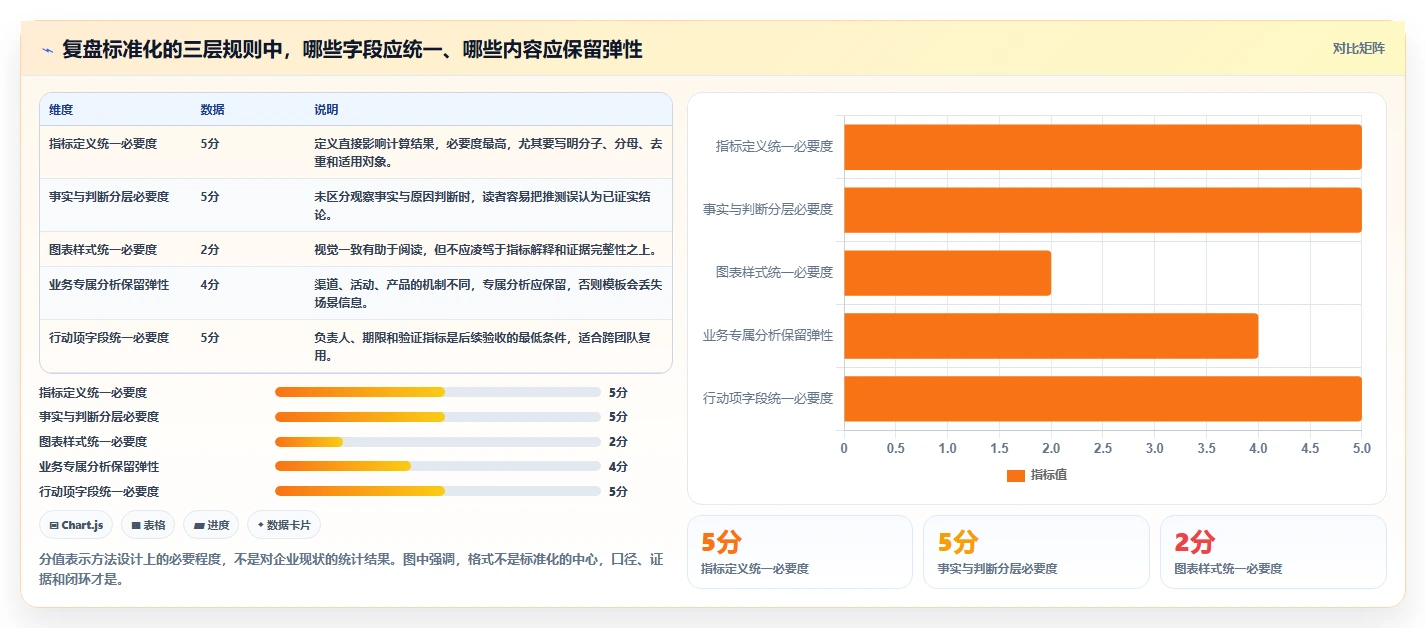Open the 事实与判断分层必要度 data card
1426x628 pixels.
tap(1036, 552)
